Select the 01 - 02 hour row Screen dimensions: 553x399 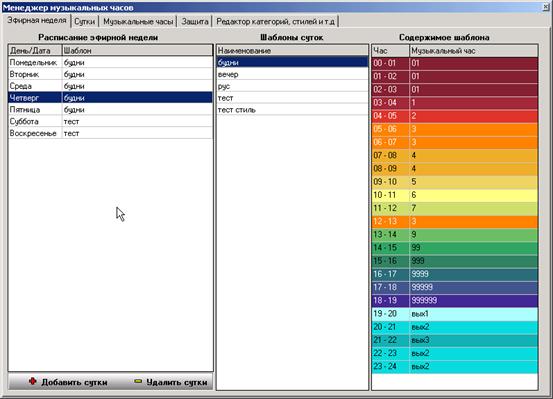pyautogui.click(x=455, y=76)
